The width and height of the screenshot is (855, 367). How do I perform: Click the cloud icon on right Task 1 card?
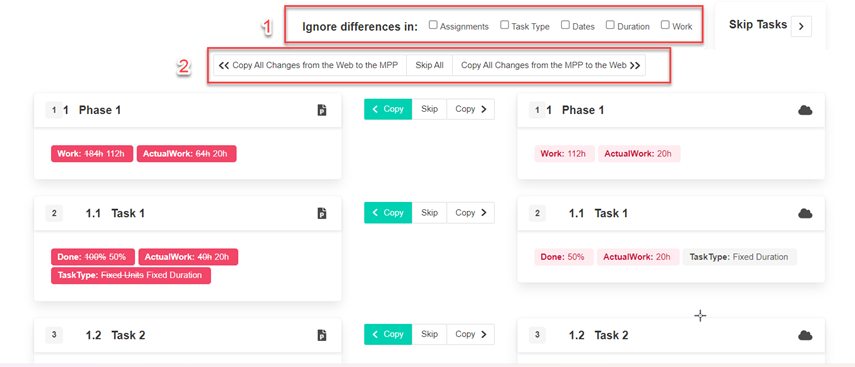pos(805,214)
